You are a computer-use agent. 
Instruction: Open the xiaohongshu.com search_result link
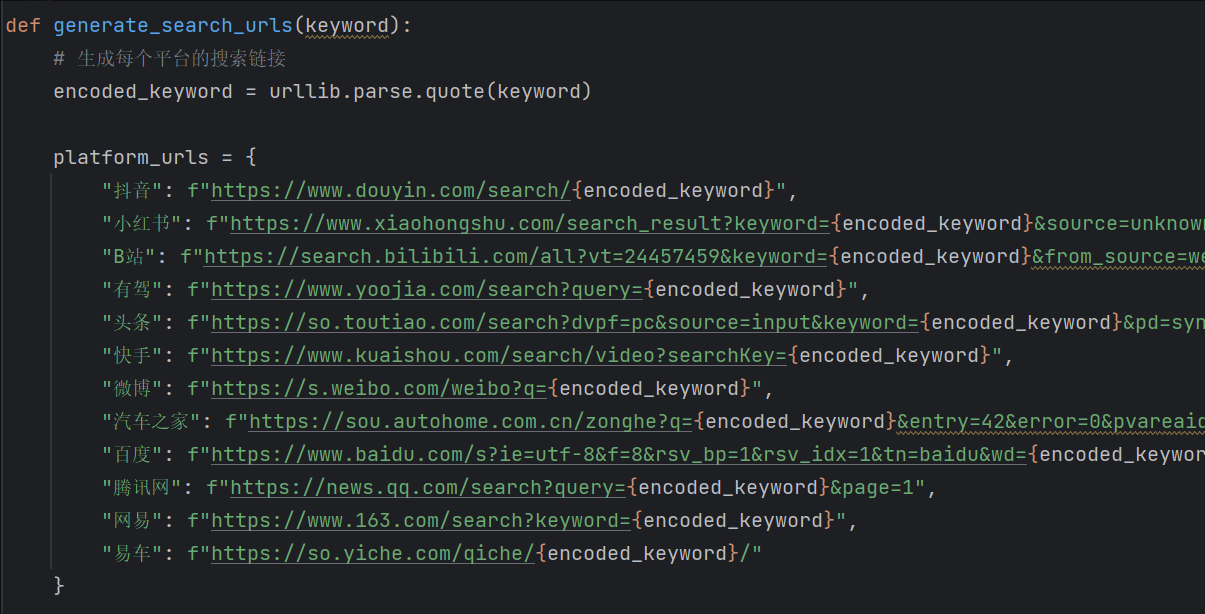[x=531, y=224]
